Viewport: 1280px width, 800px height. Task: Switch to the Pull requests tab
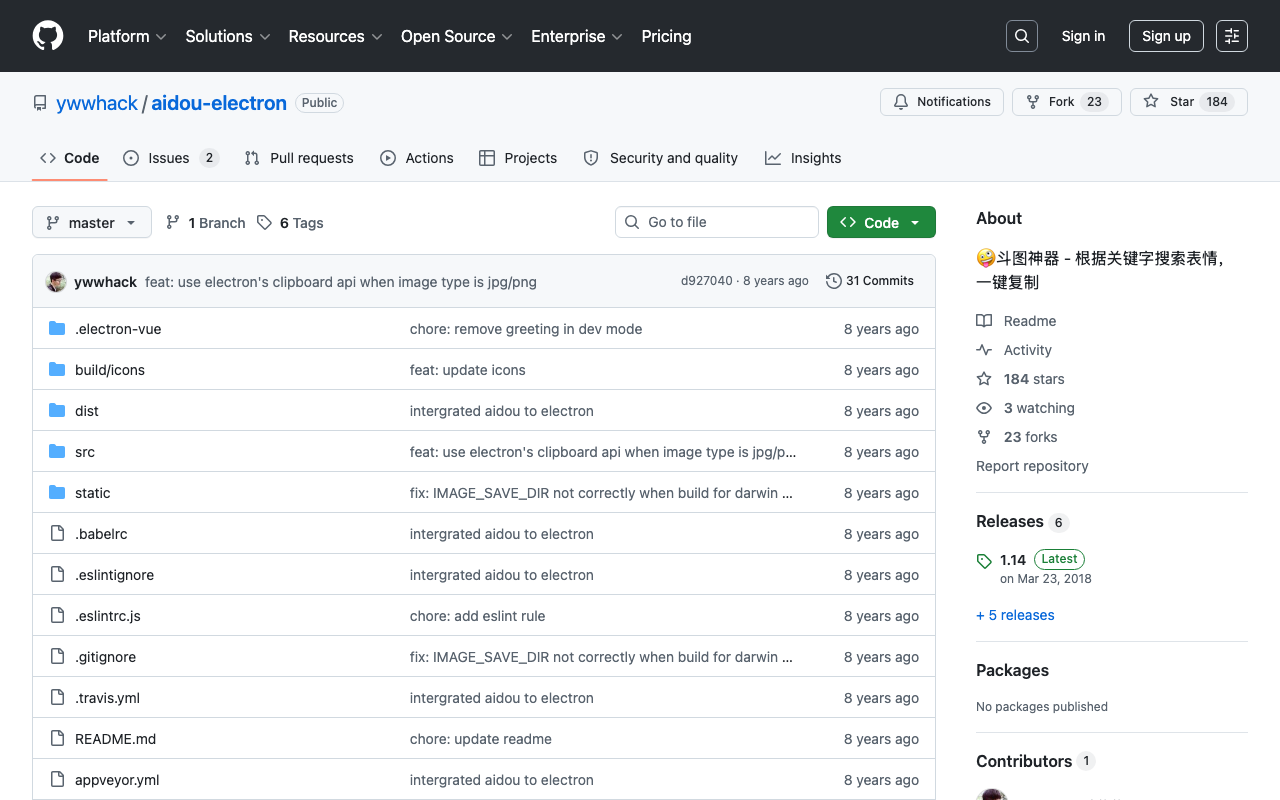click(x=299, y=158)
